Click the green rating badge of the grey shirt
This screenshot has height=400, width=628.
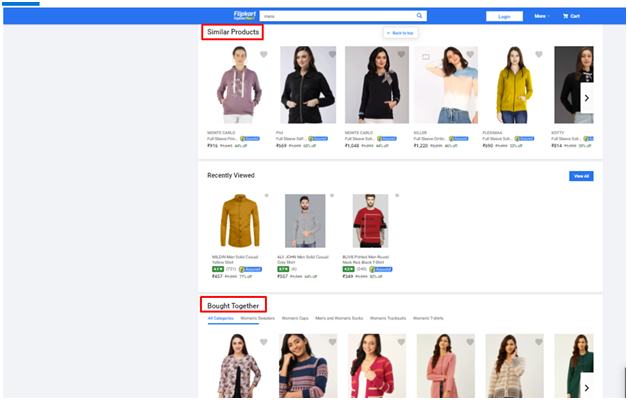point(283,269)
